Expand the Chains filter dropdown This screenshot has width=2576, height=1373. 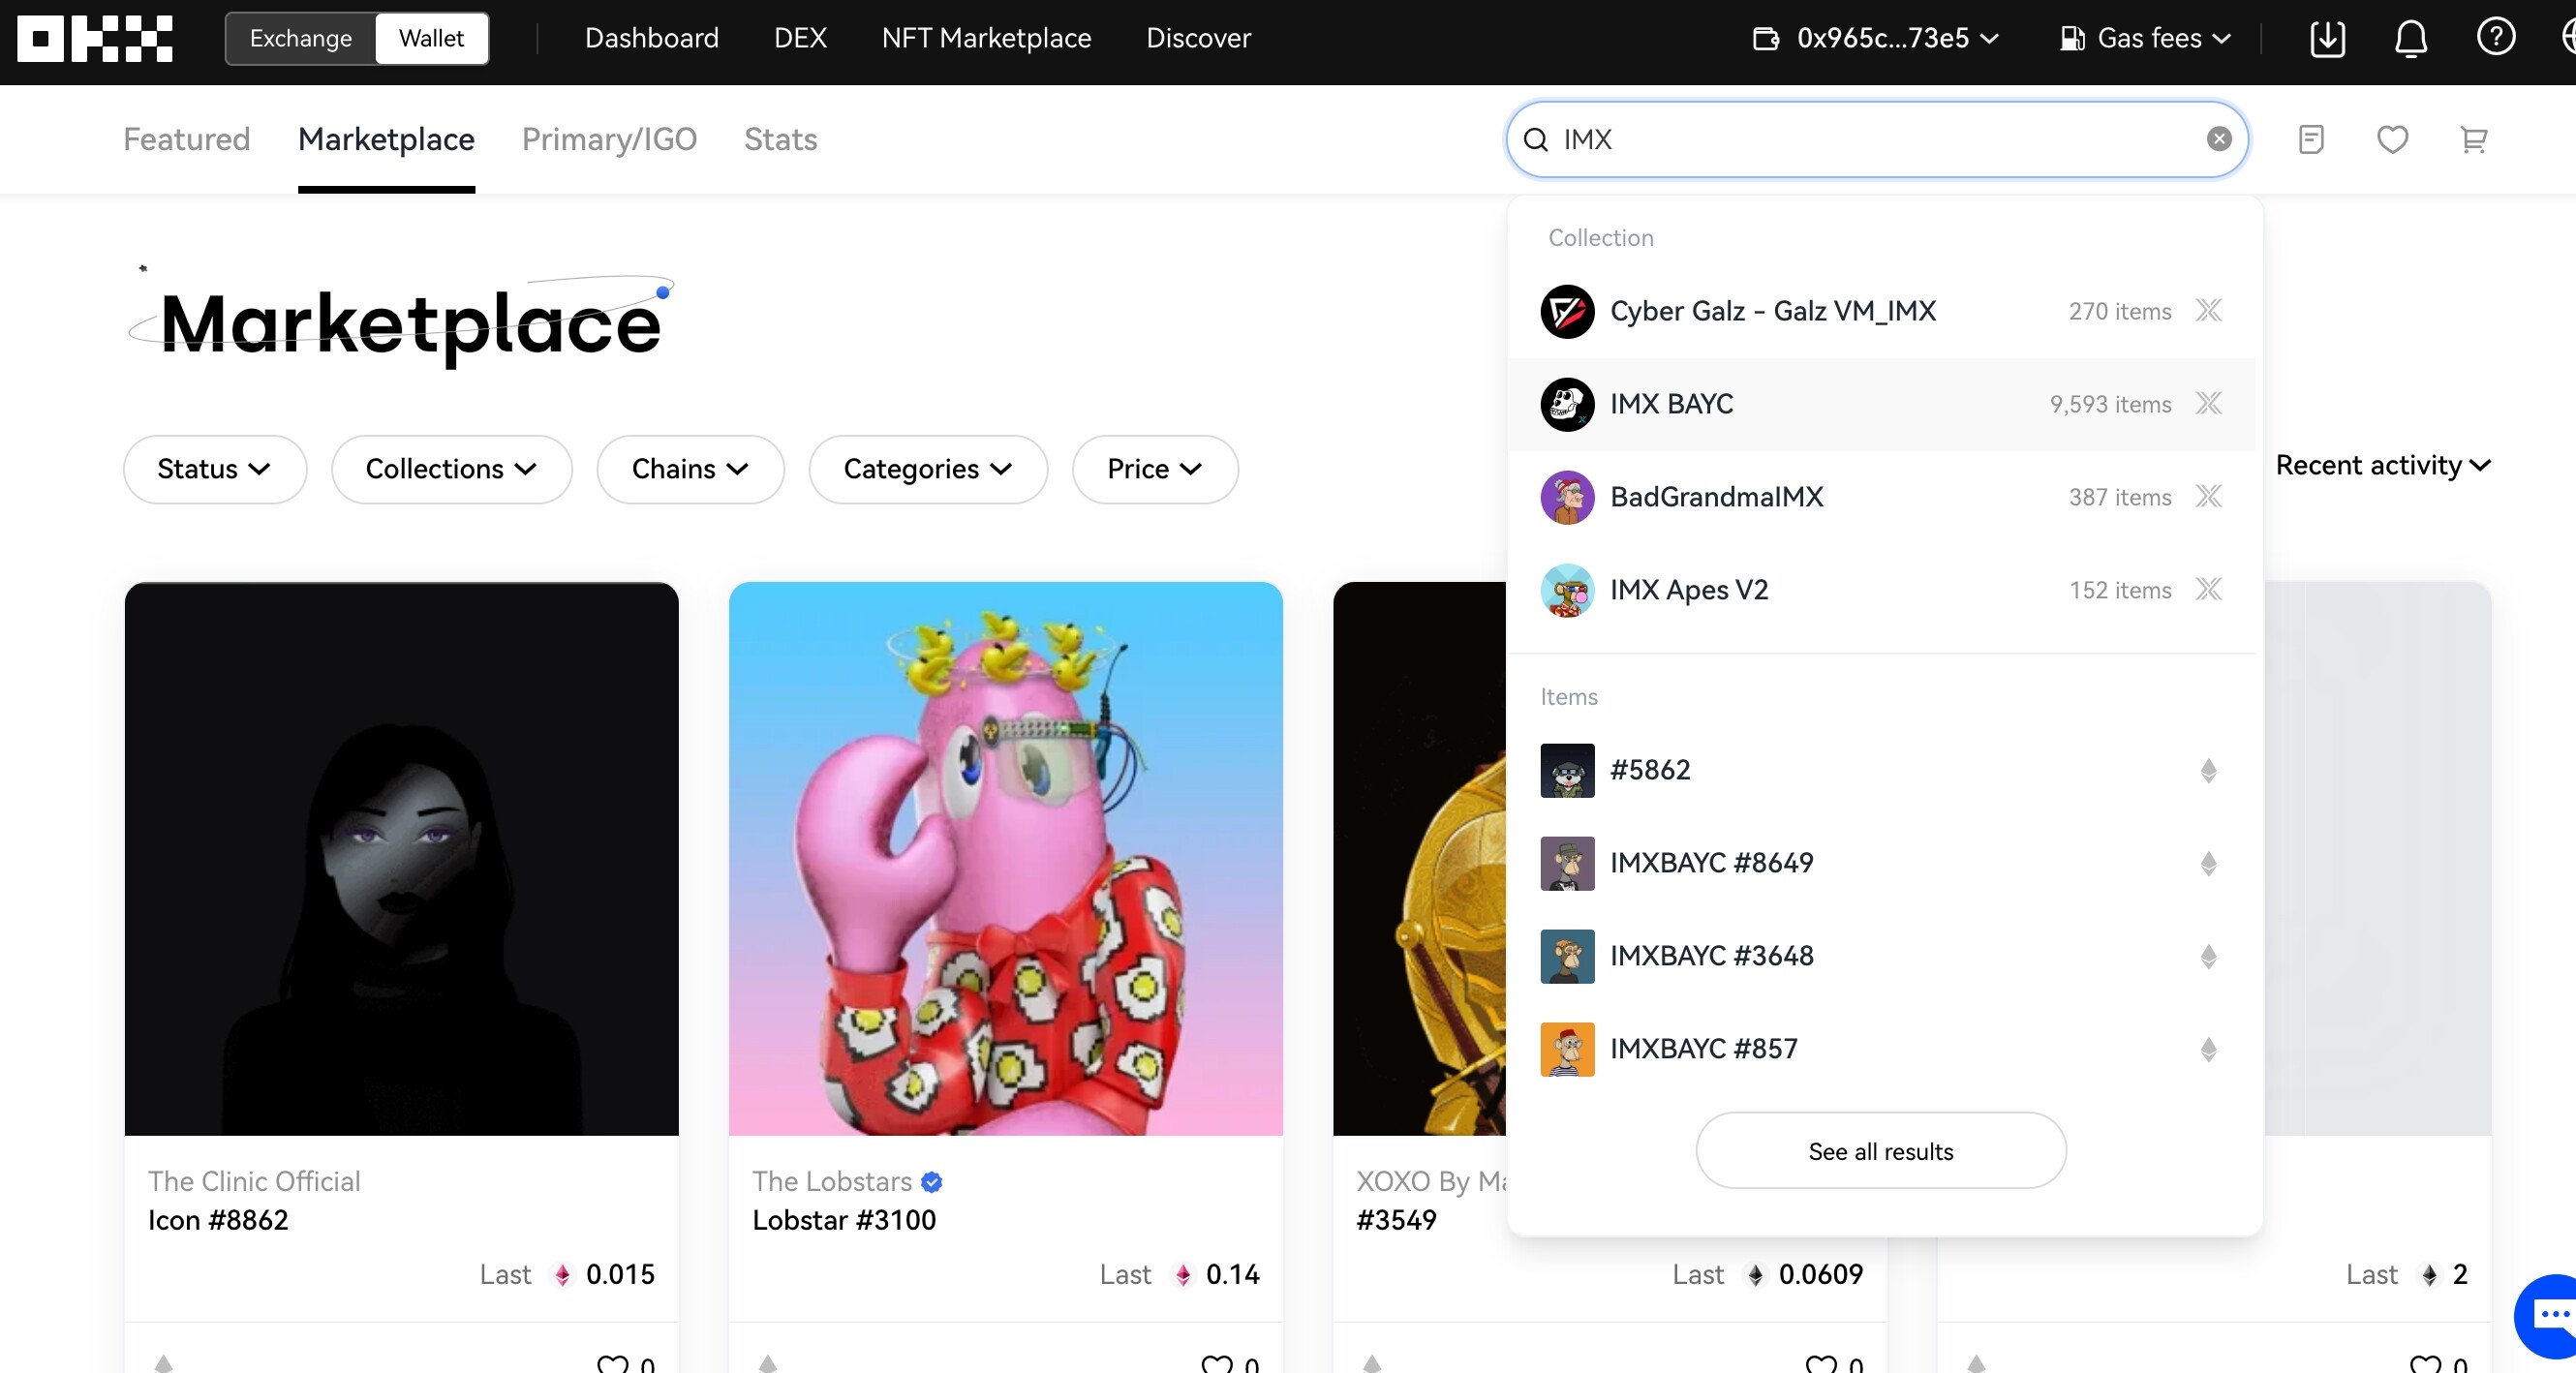(x=690, y=469)
